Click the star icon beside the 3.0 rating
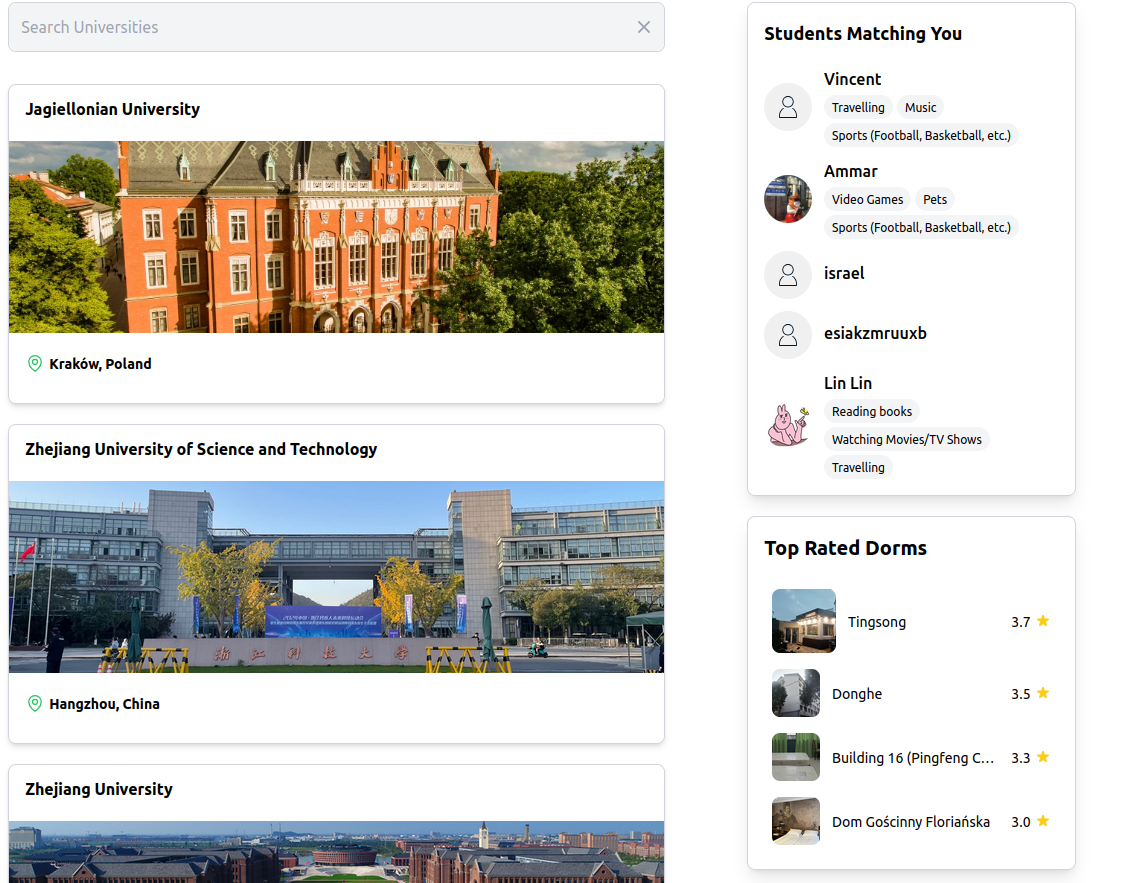 point(1043,821)
